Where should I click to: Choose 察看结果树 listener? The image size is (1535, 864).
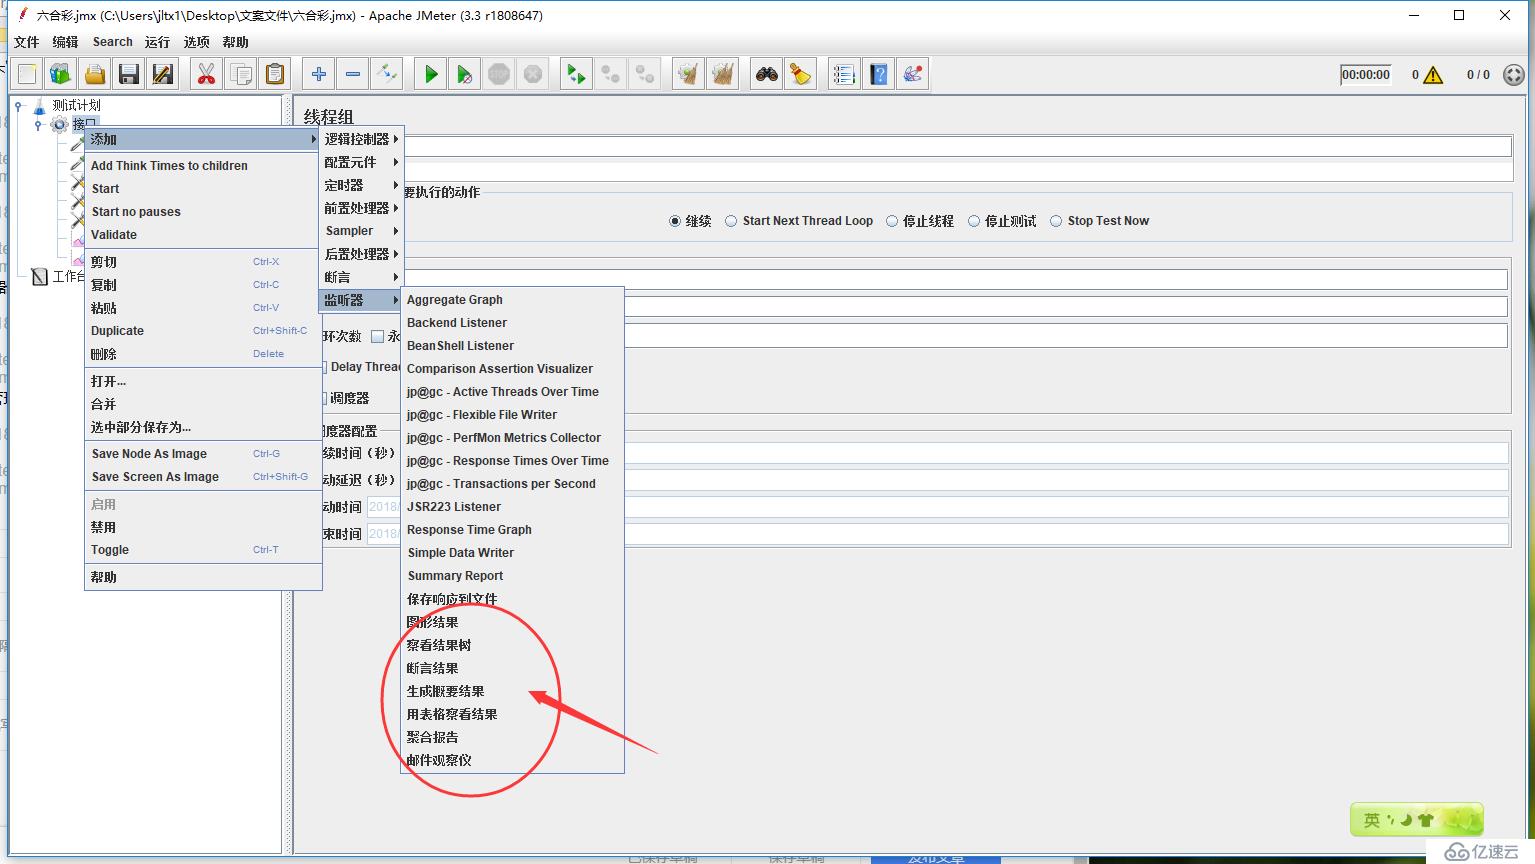513,645
